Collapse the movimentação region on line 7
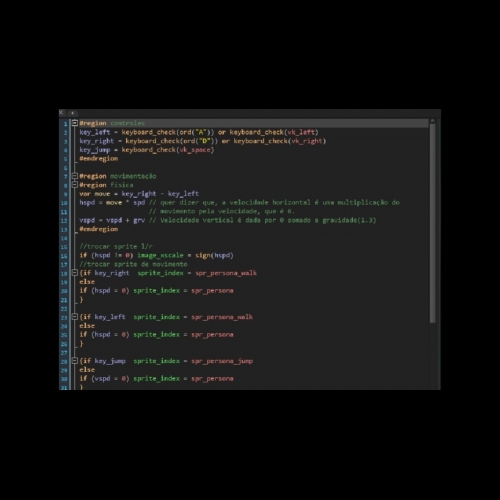The width and height of the screenshot is (500, 500). pyautogui.click(x=75, y=176)
